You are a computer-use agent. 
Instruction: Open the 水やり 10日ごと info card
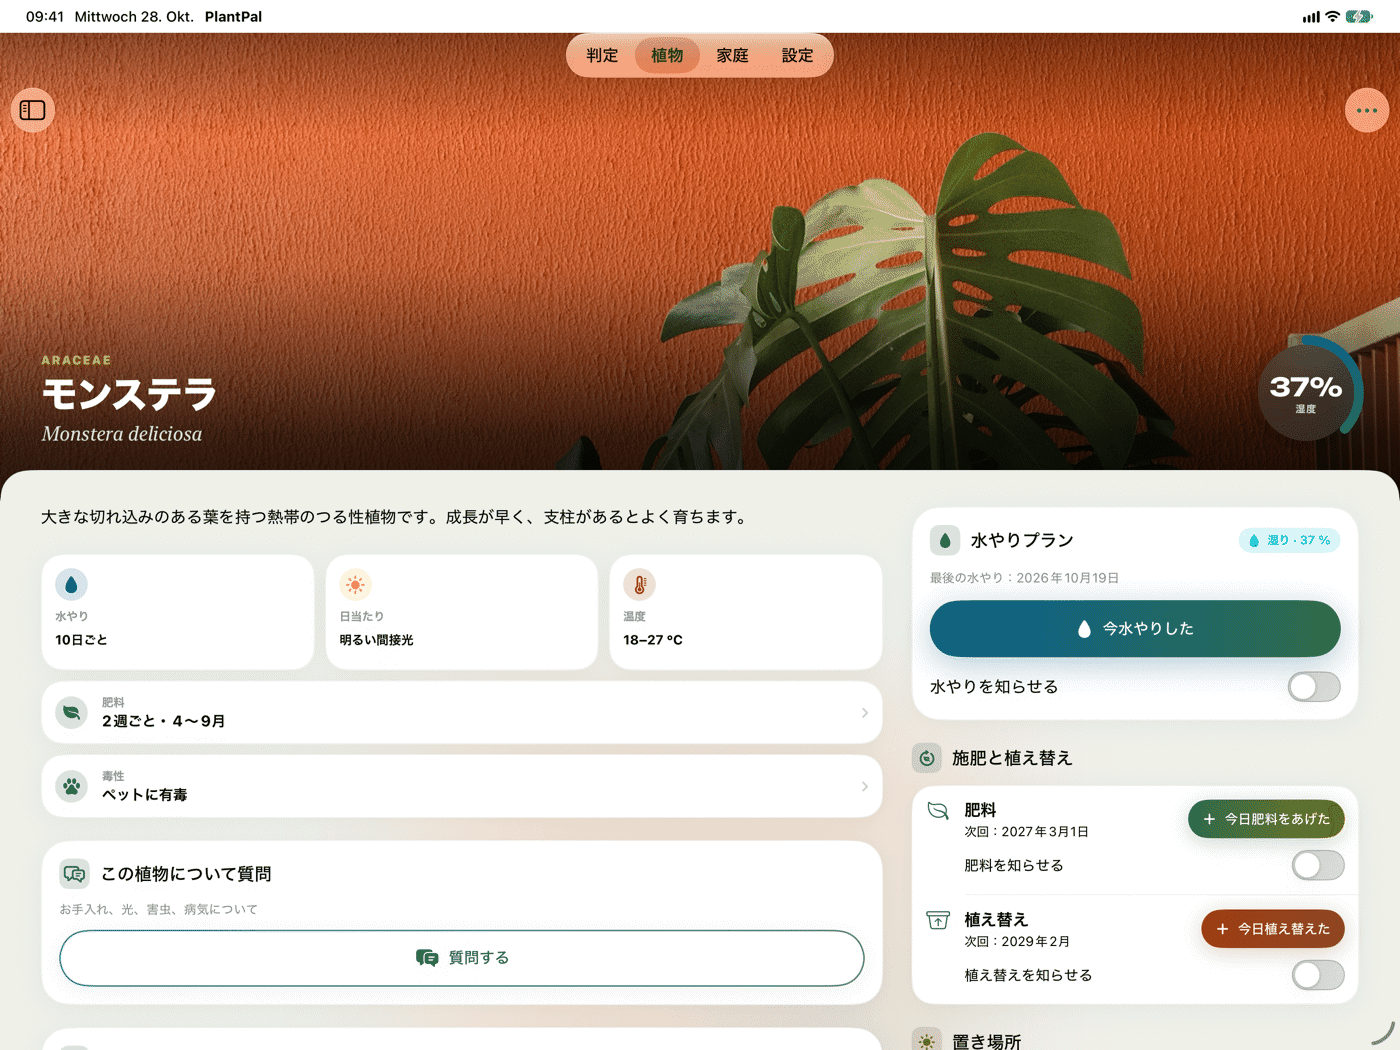point(178,612)
